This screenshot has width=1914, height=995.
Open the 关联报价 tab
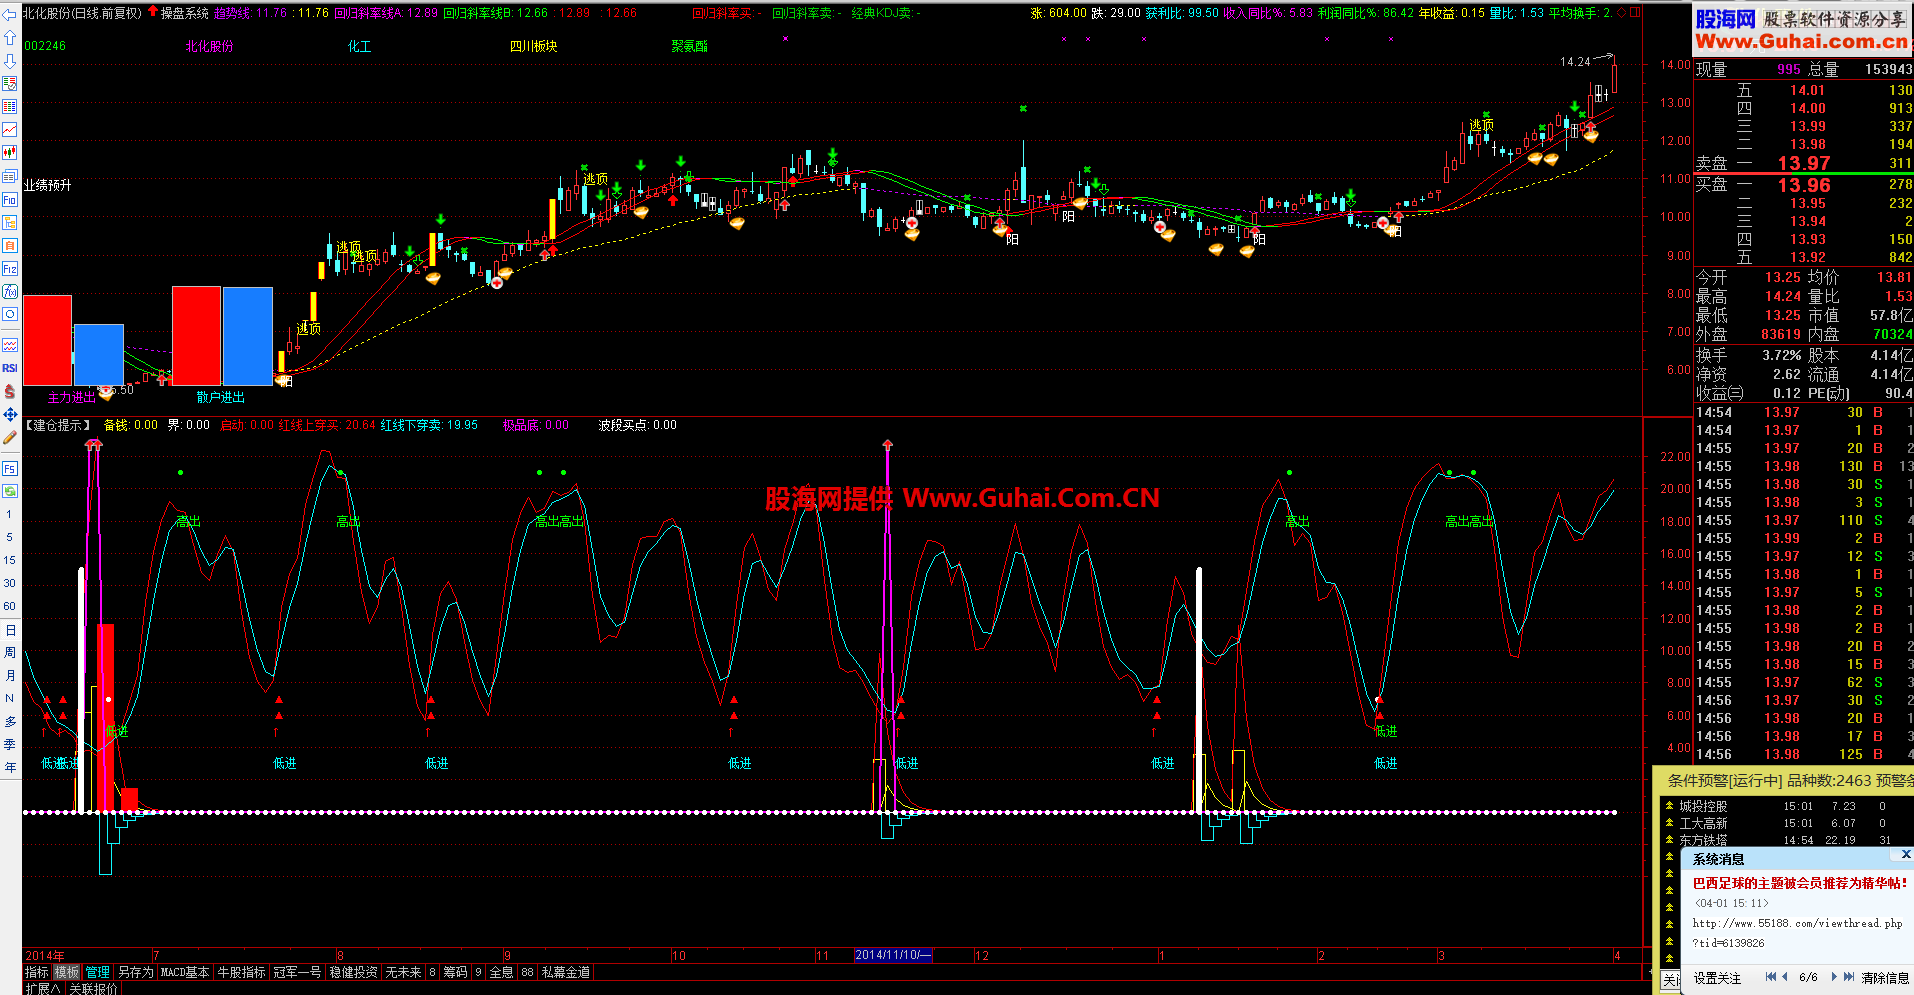click(x=93, y=988)
